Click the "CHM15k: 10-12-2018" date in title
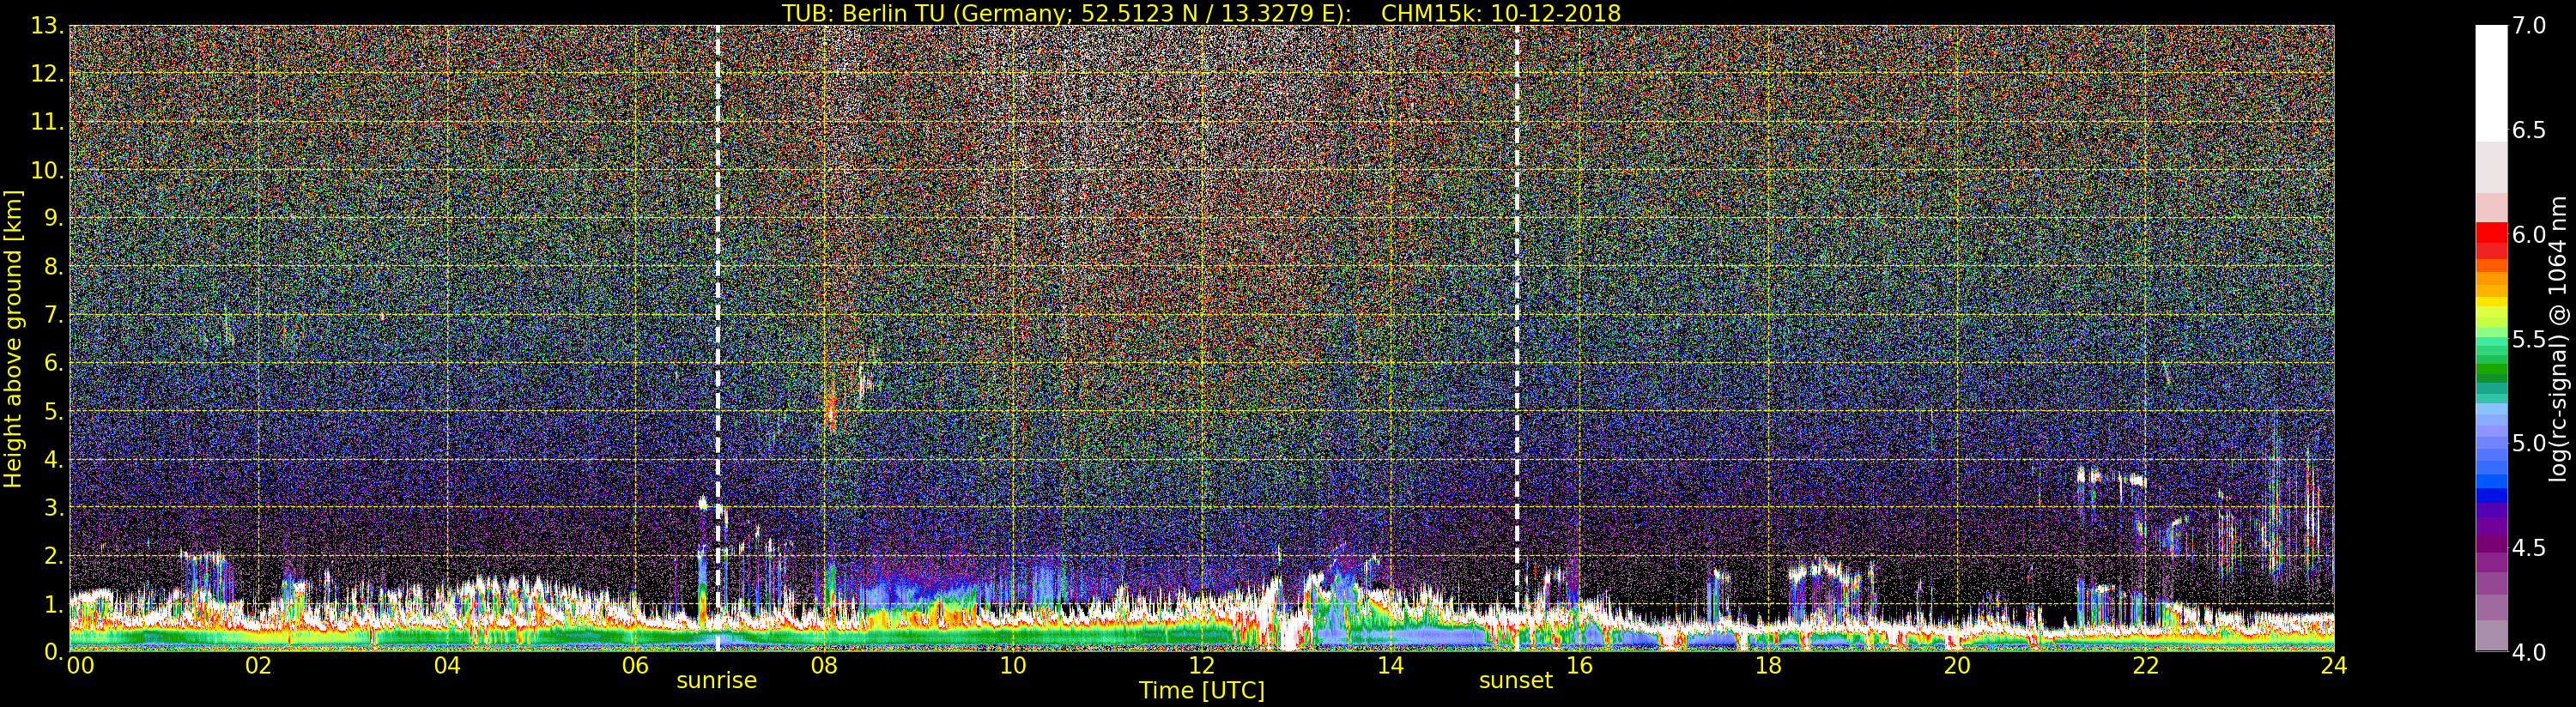2576x707 pixels. 1500,13
